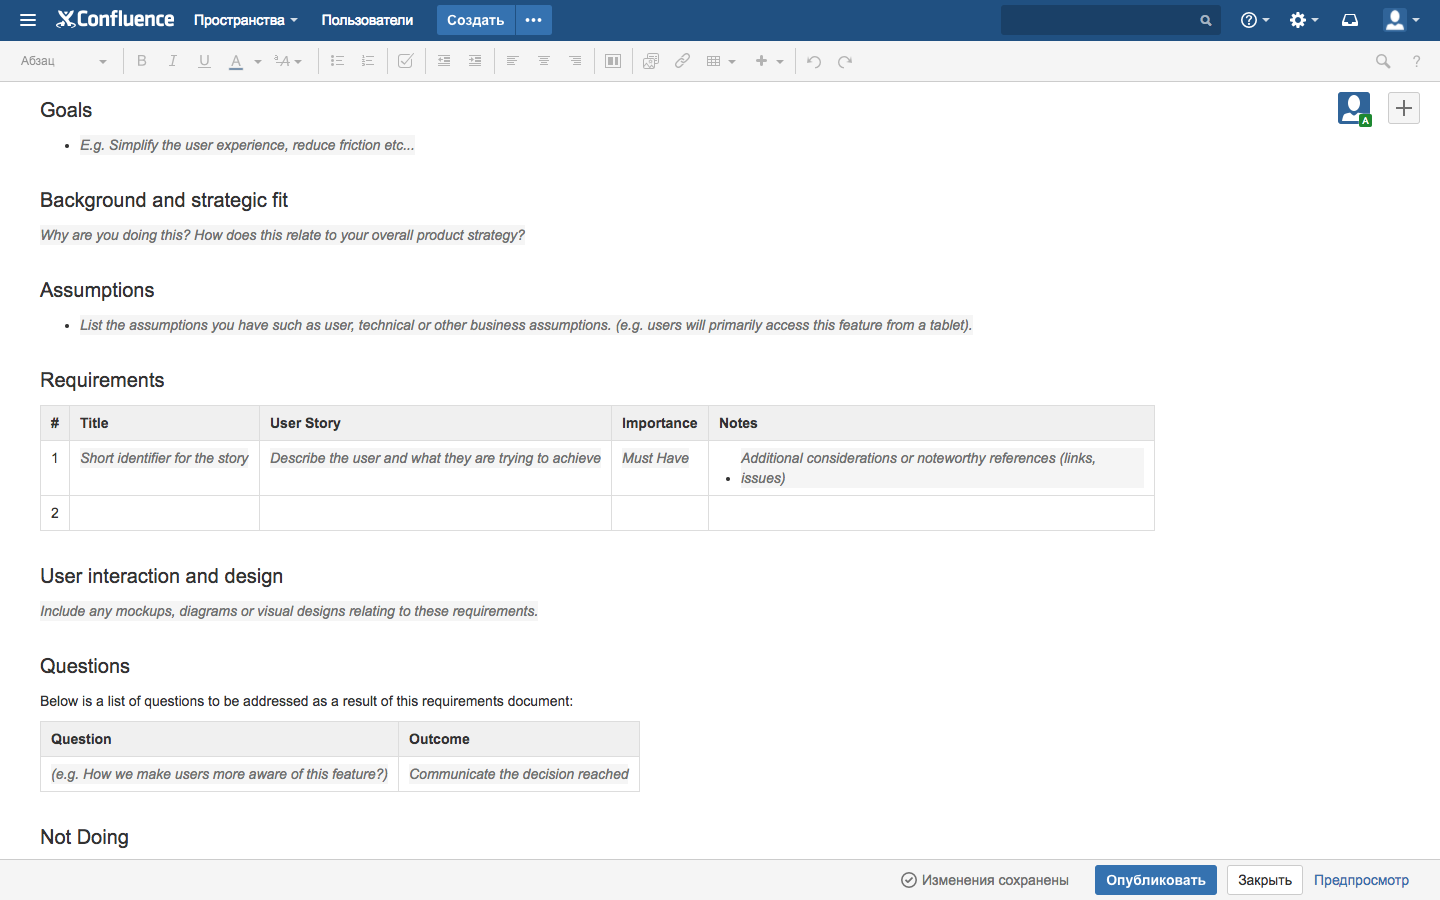Open the Предпросмотр link

tap(1361, 880)
